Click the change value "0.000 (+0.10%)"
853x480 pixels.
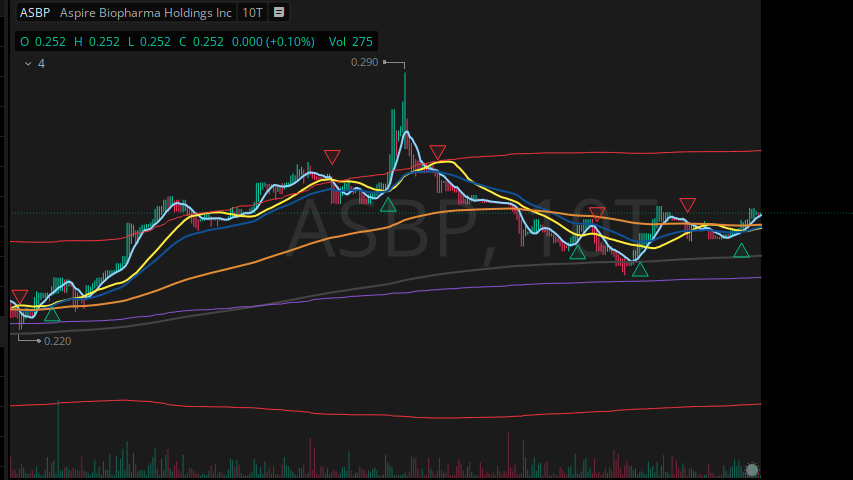[273, 42]
